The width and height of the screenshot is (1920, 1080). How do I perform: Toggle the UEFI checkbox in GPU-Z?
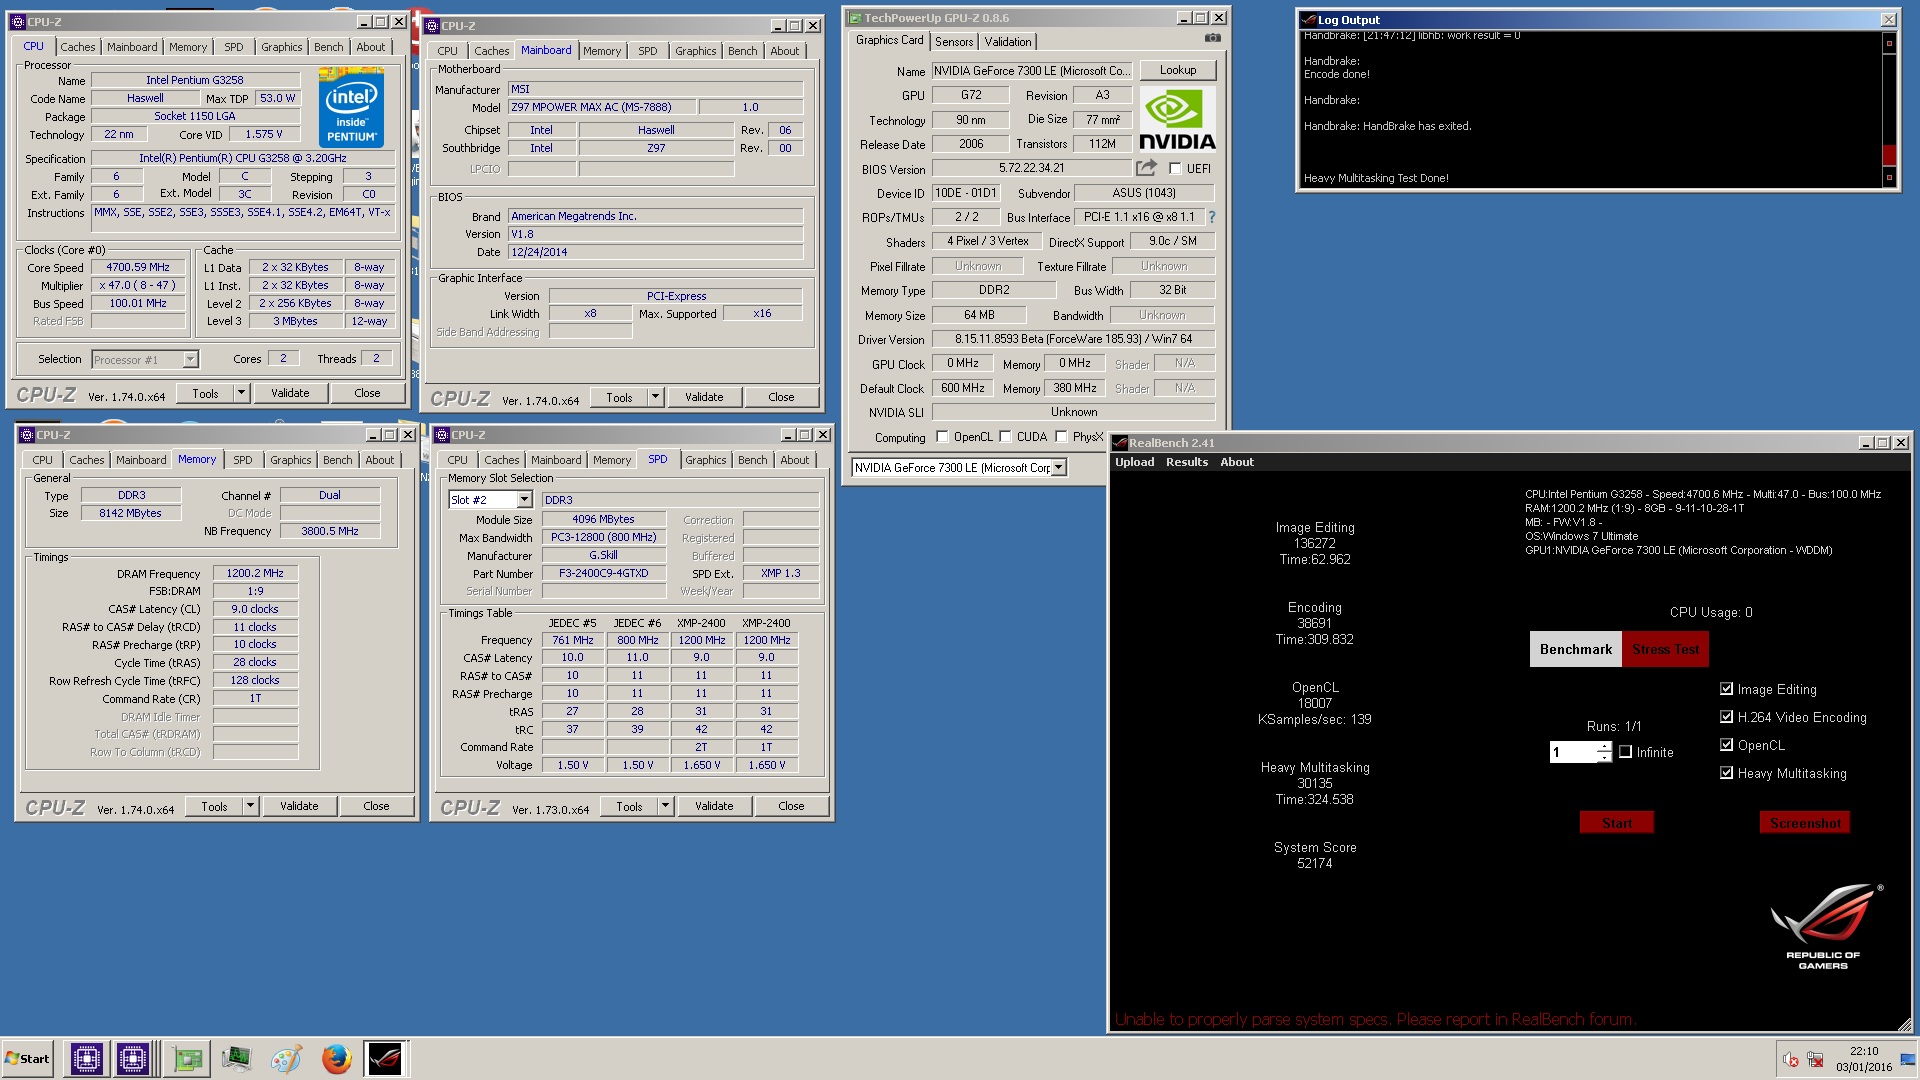[x=1175, y=168]
